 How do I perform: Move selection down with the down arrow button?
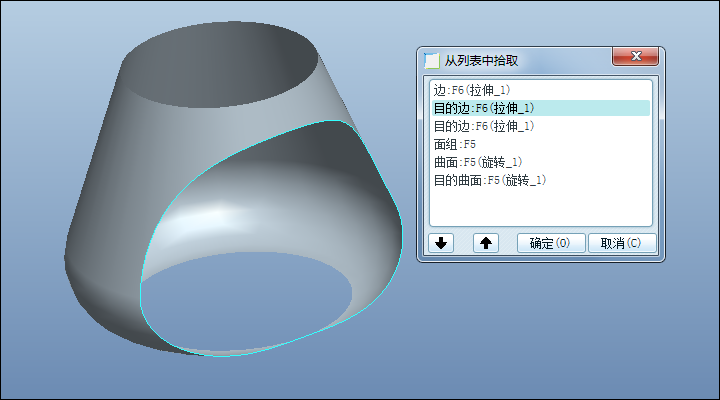(x=441, y=243)
